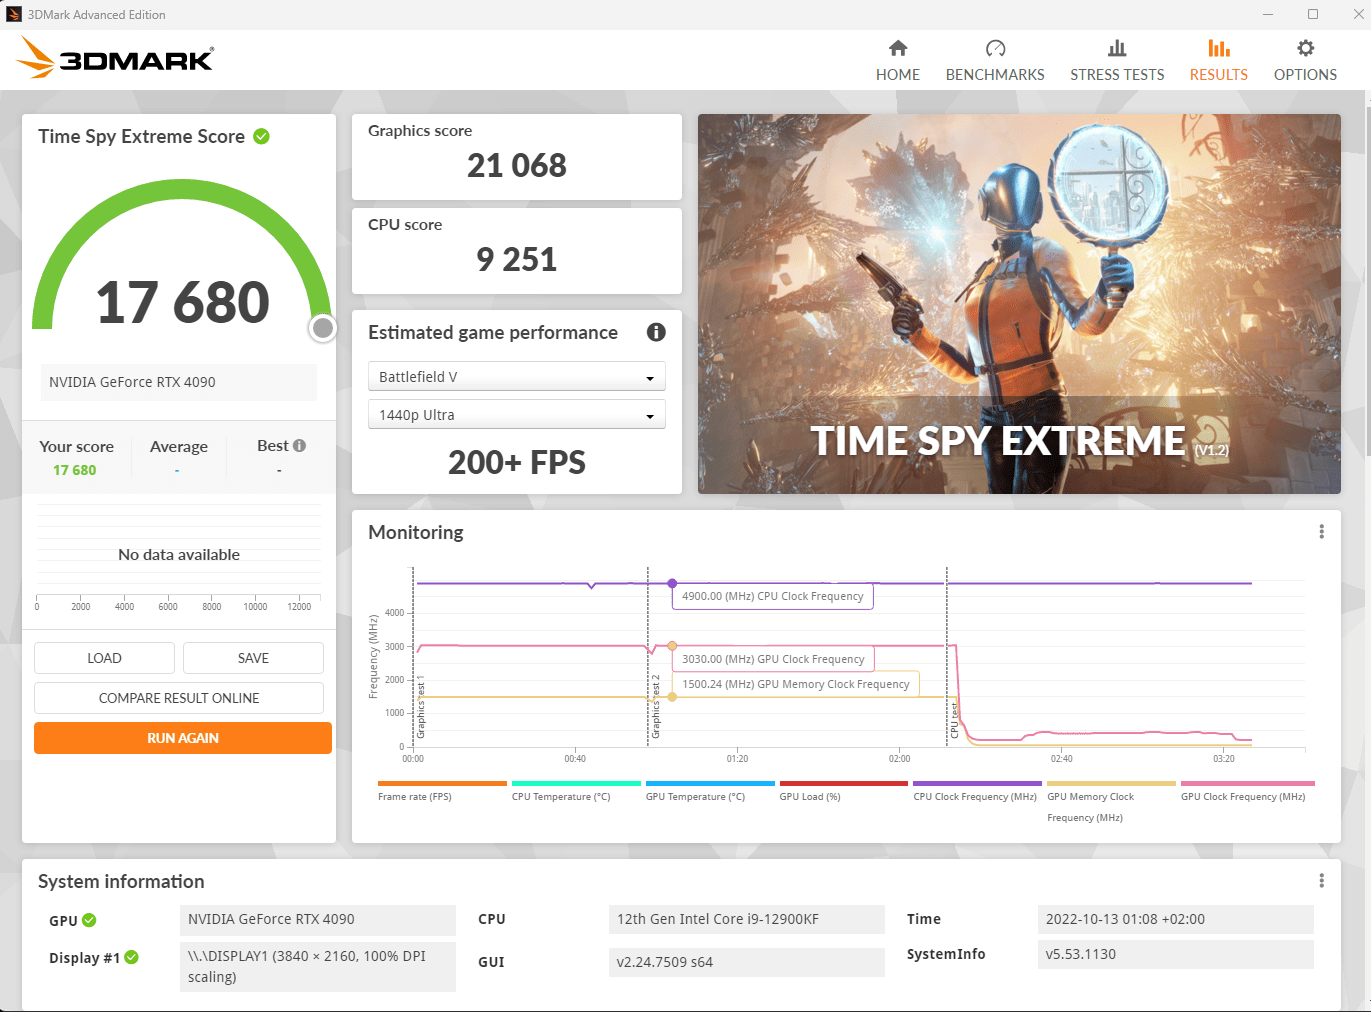Maximize the 3DMark window
The width and height of the screenshot is (1371, 1012).
coord(1313,14)
